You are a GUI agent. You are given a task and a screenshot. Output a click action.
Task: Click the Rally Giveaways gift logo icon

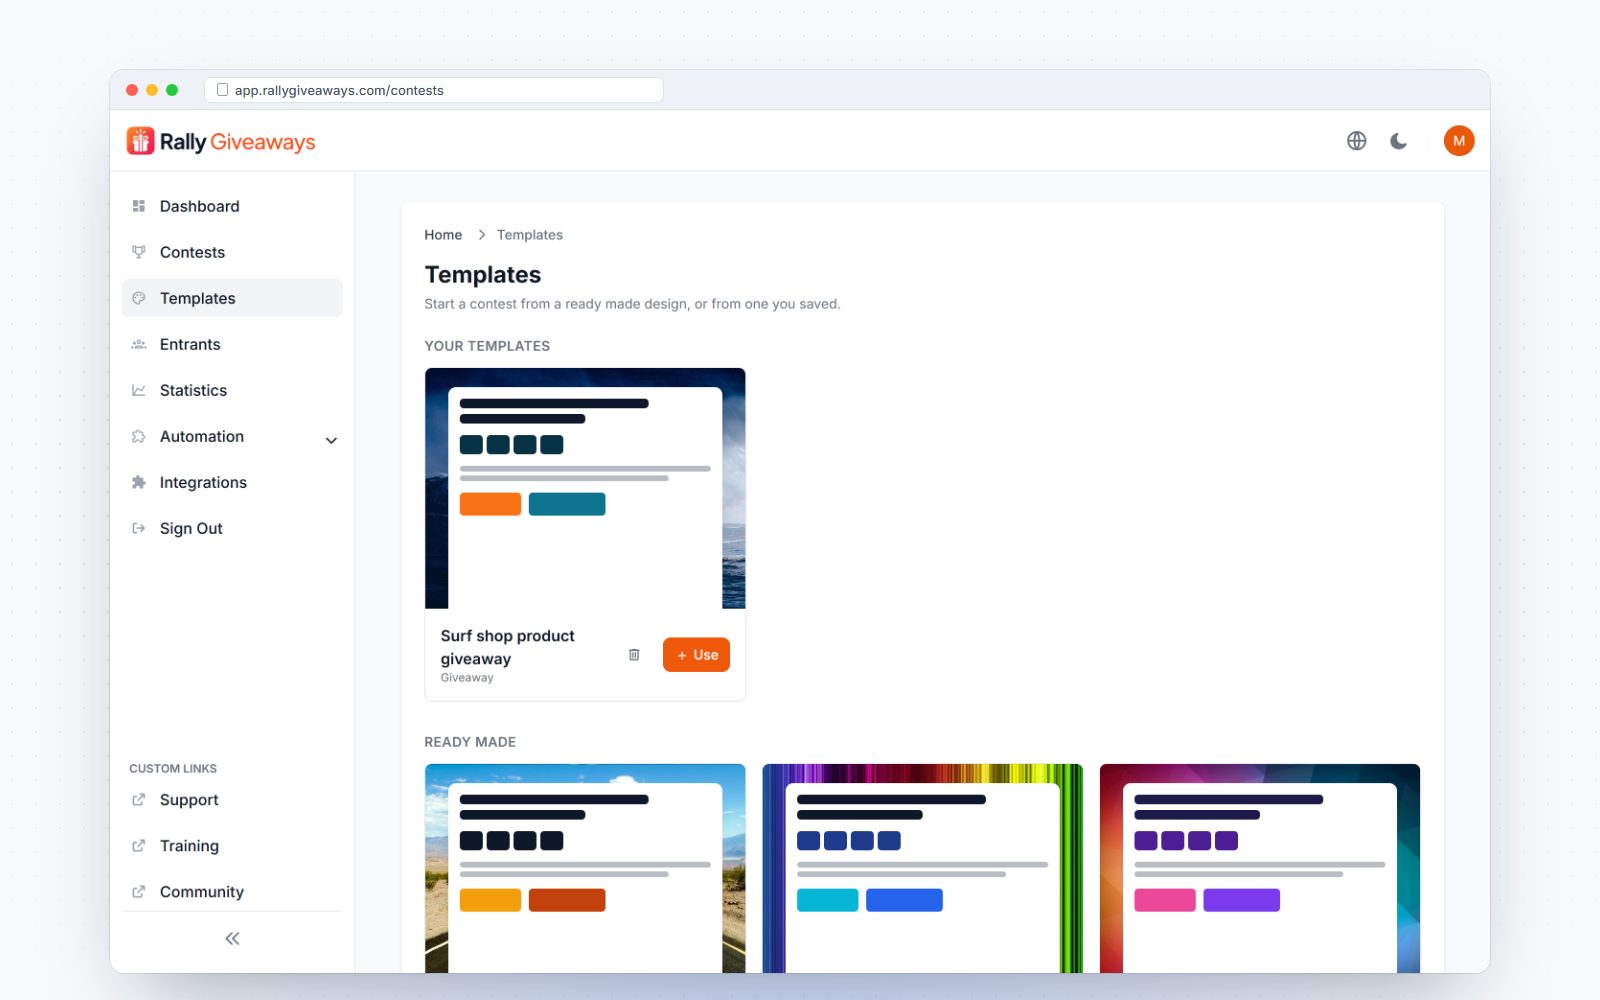(140, 141)
